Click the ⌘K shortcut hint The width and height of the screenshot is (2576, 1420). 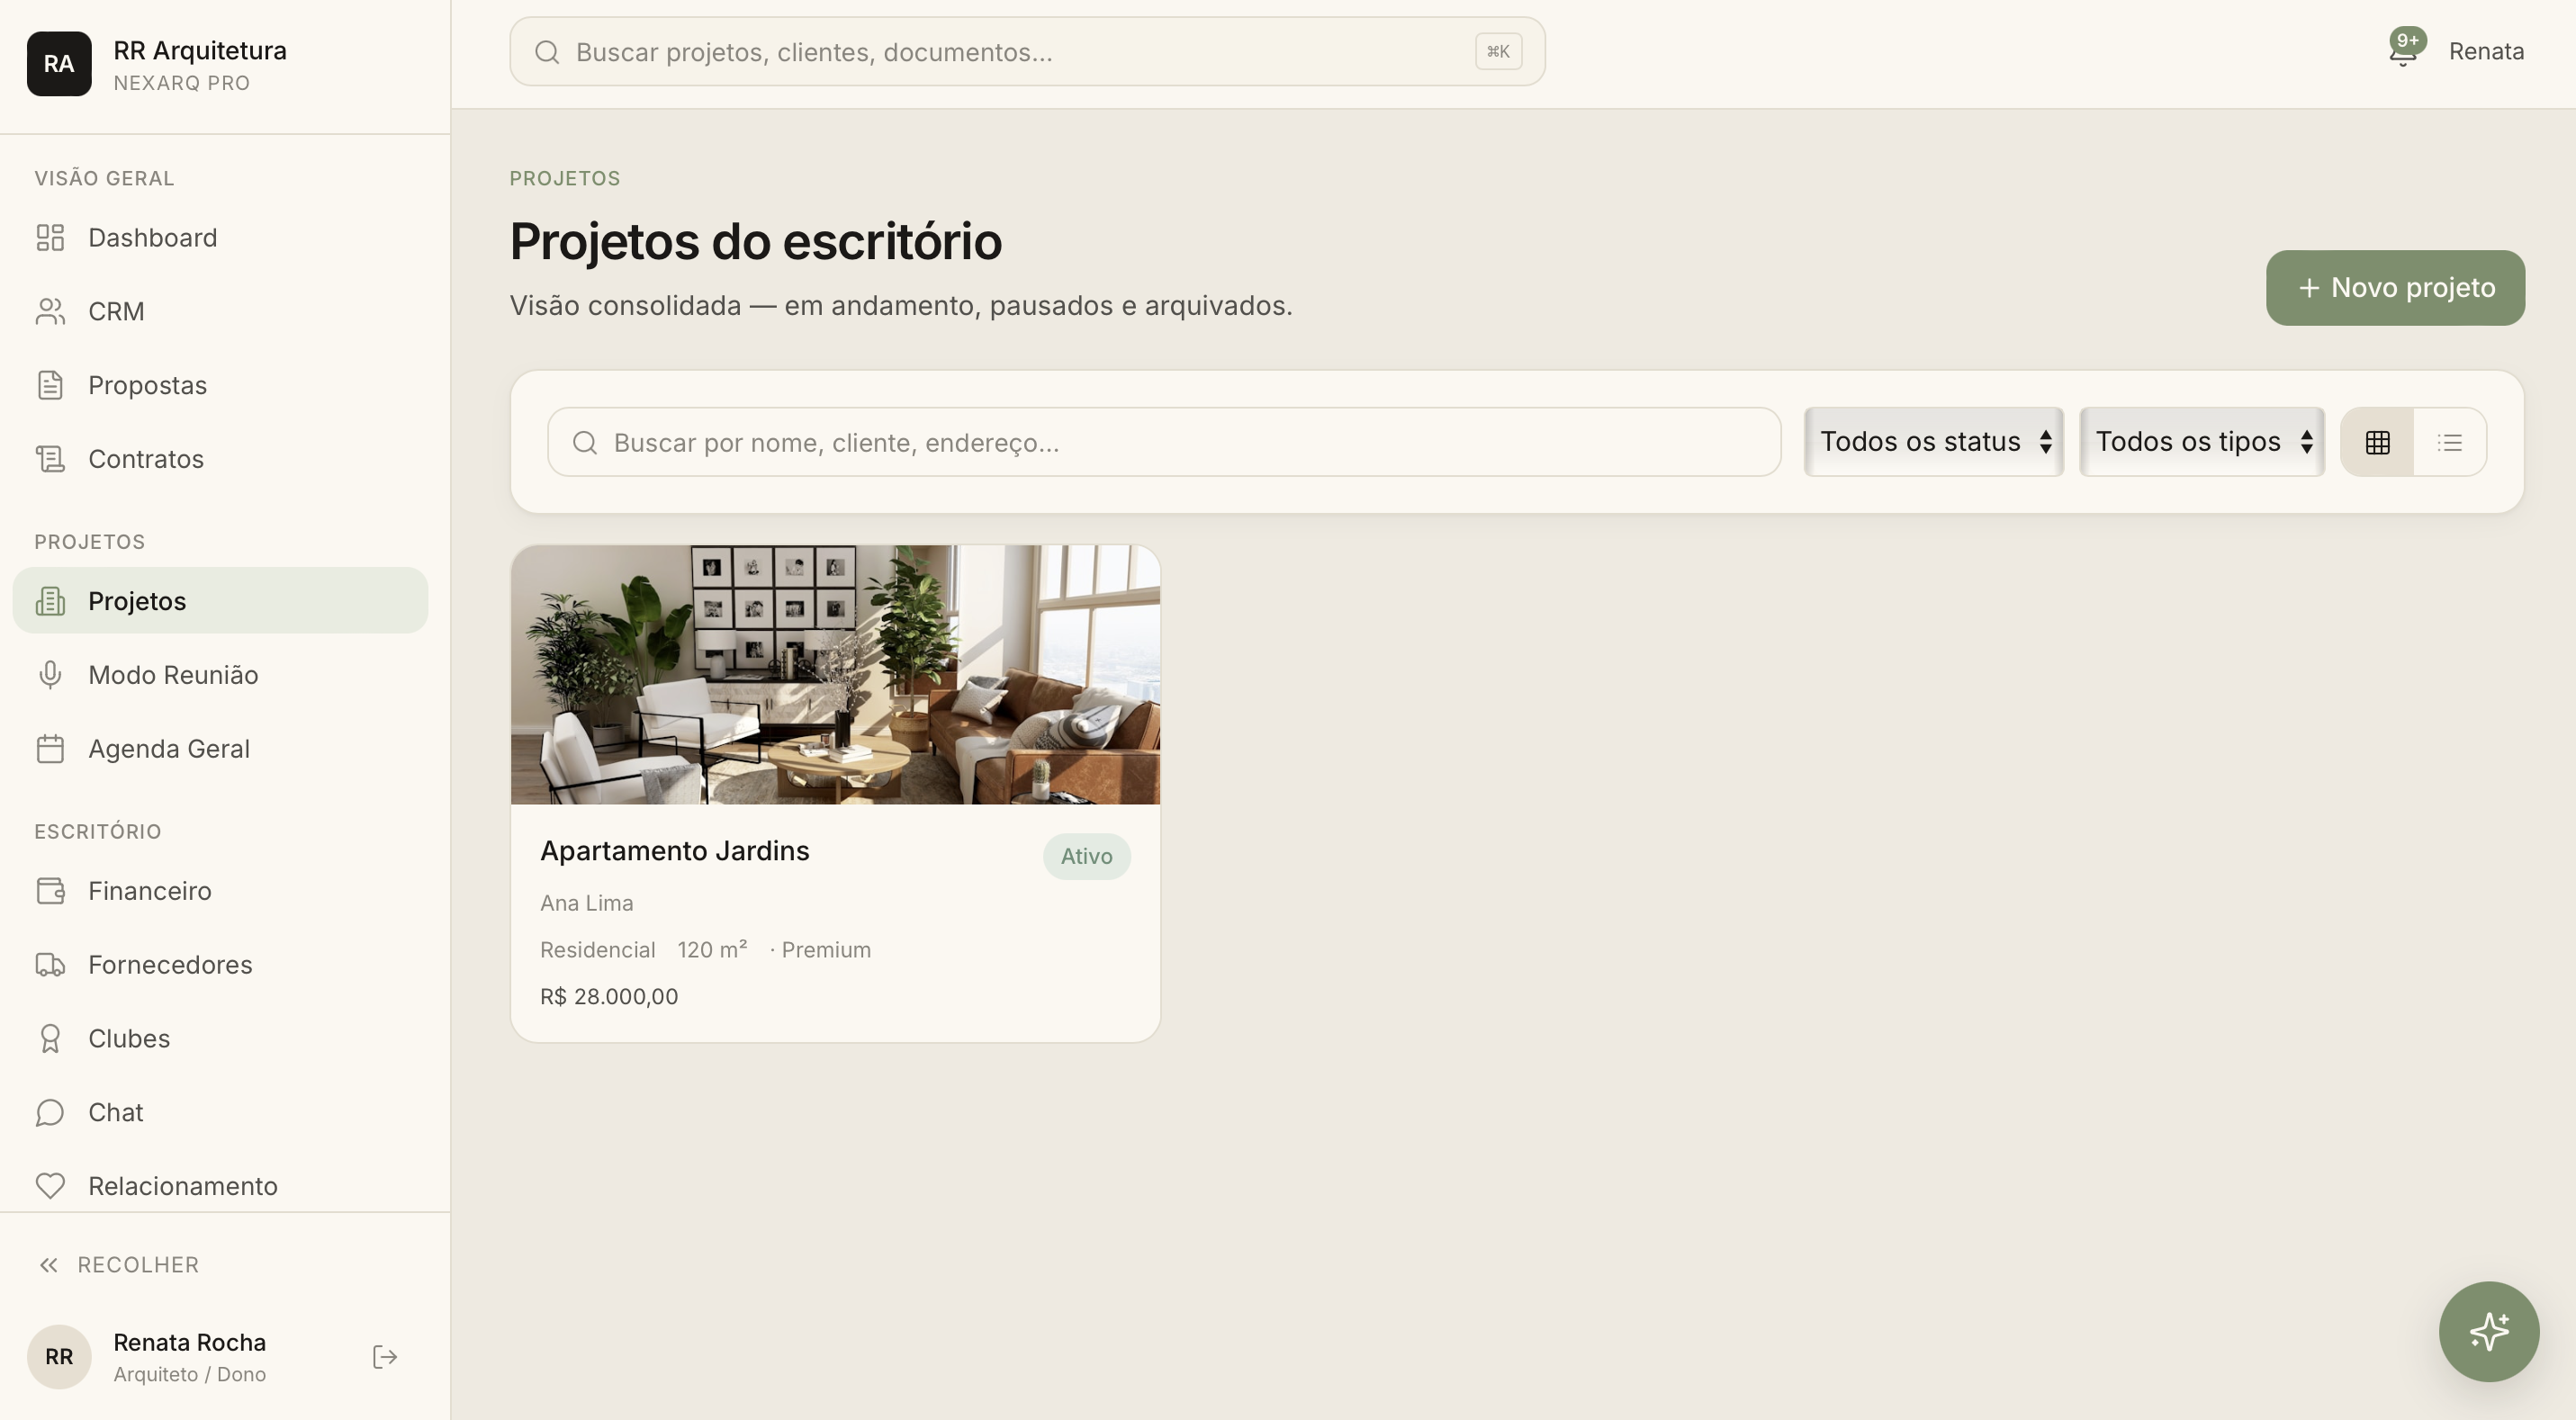[1498, 52]
